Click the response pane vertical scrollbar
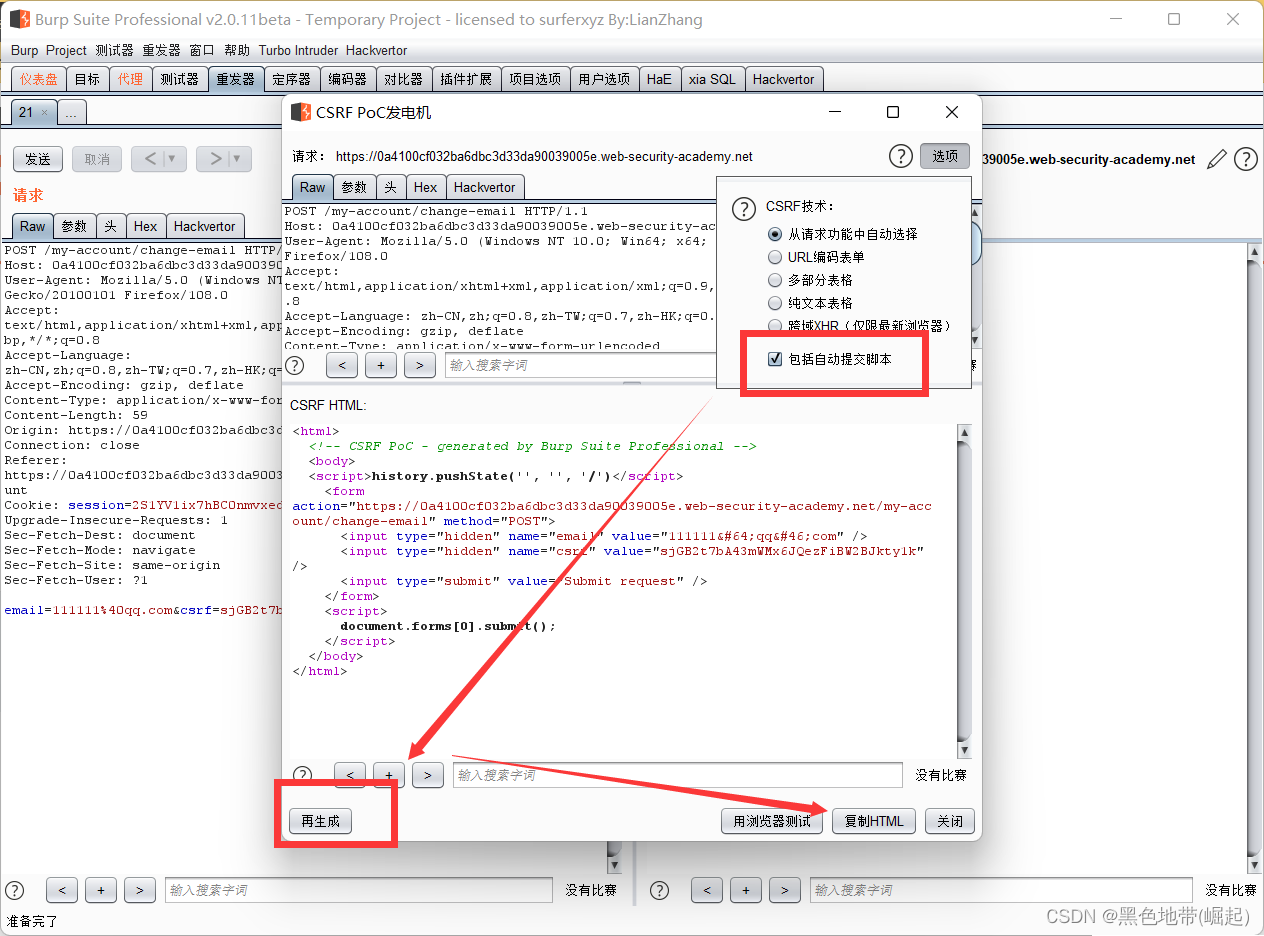Image resolution: width=1264 pixels, height=936 pixels. click(x=1256, y=560)
